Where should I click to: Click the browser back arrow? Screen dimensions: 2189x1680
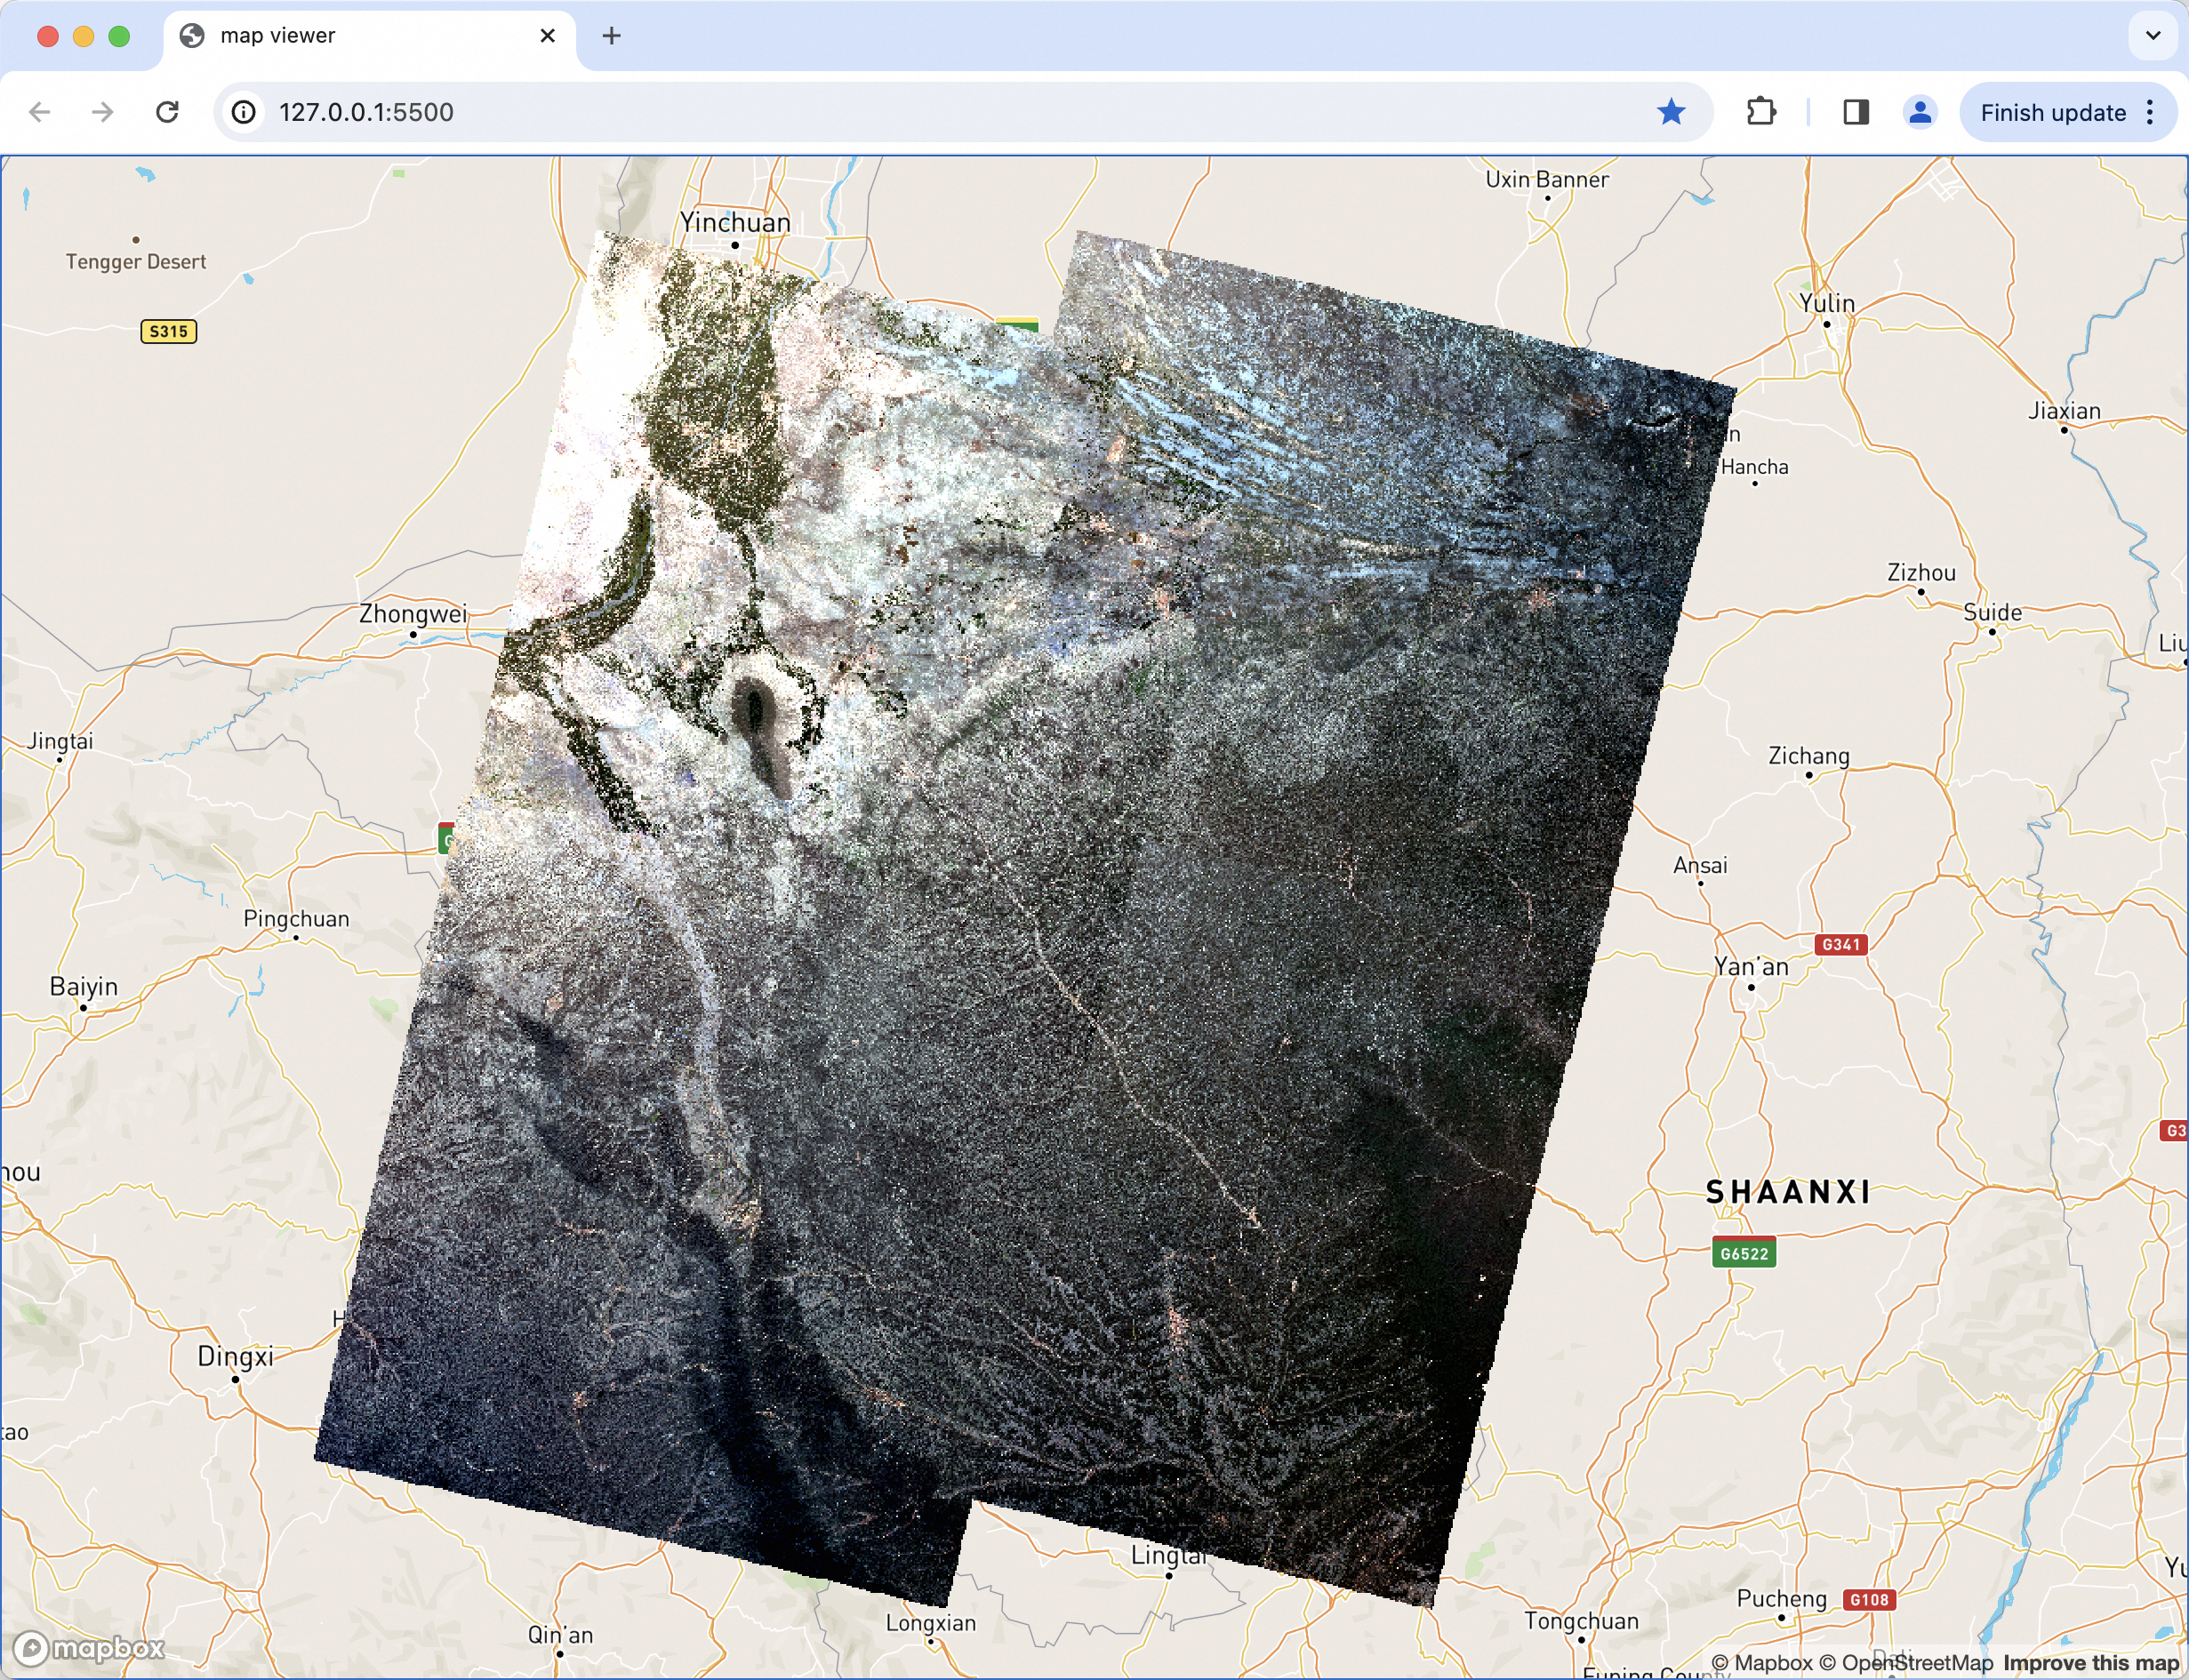(x=40, y=112)
